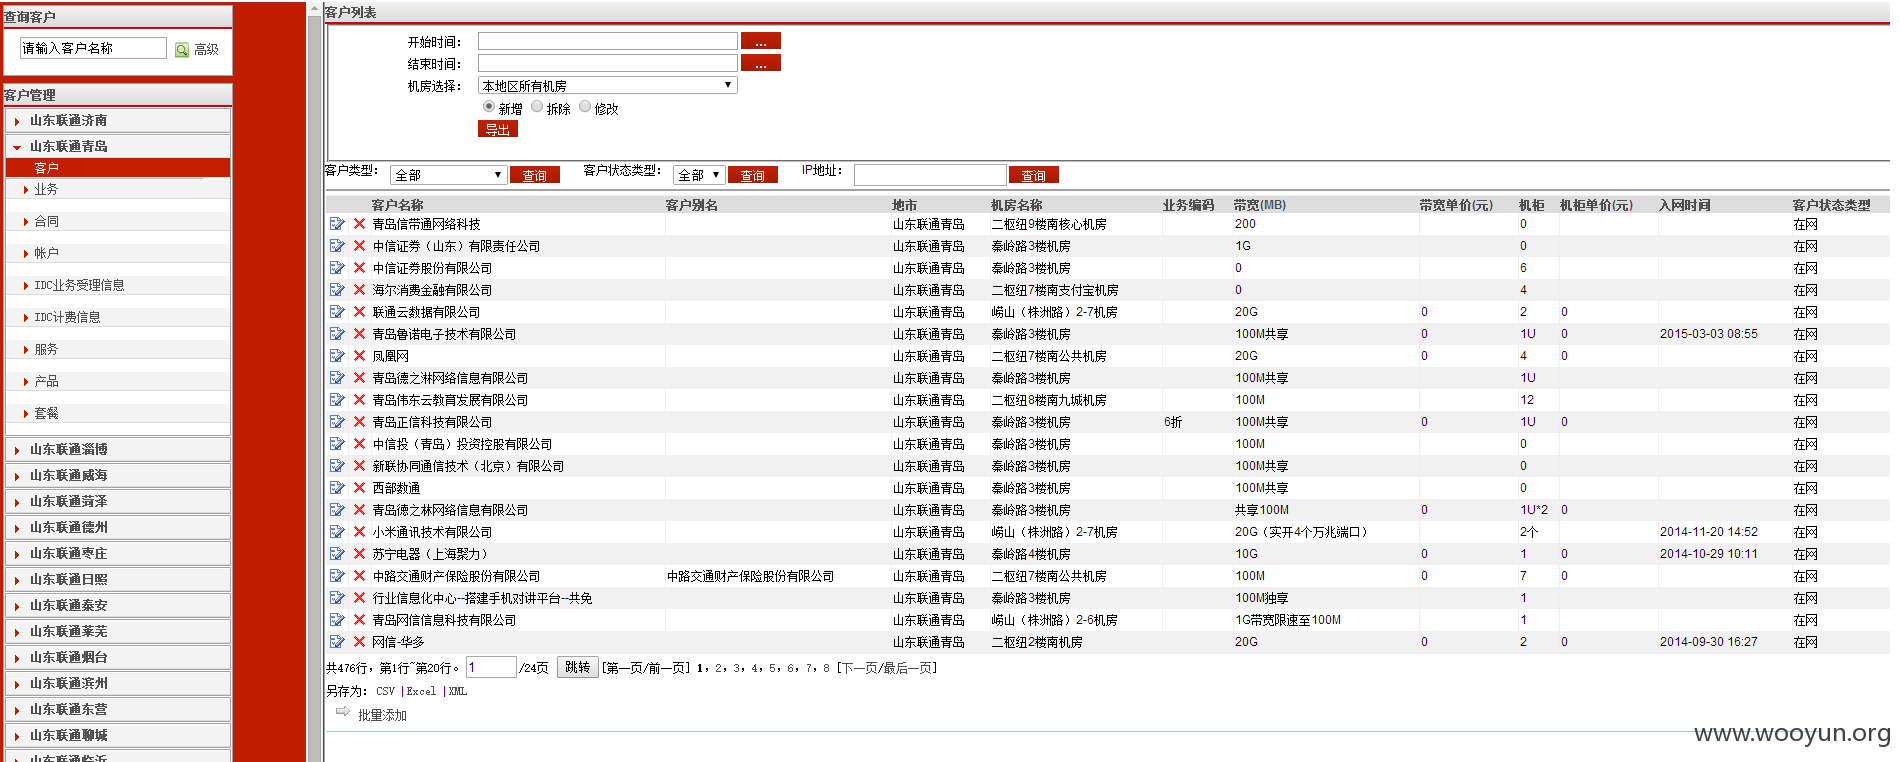Viewport: 1900px width, 762px height.
Task: Open the 客户 menu item
Action: 118,168
